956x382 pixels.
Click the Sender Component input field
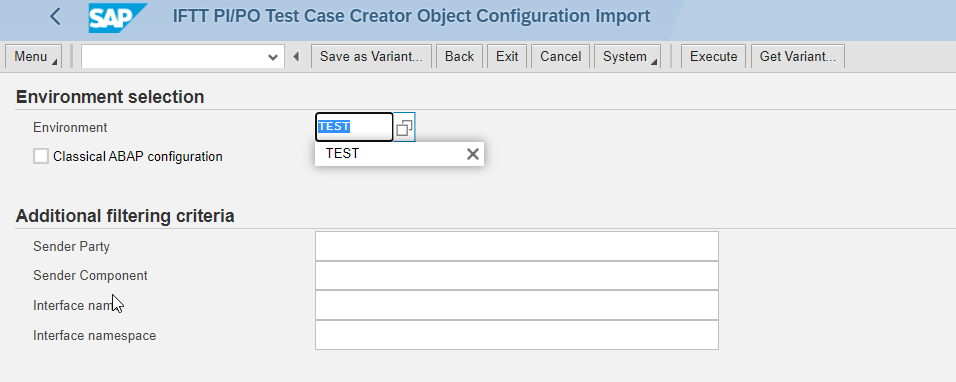click(x=517, y=275)
